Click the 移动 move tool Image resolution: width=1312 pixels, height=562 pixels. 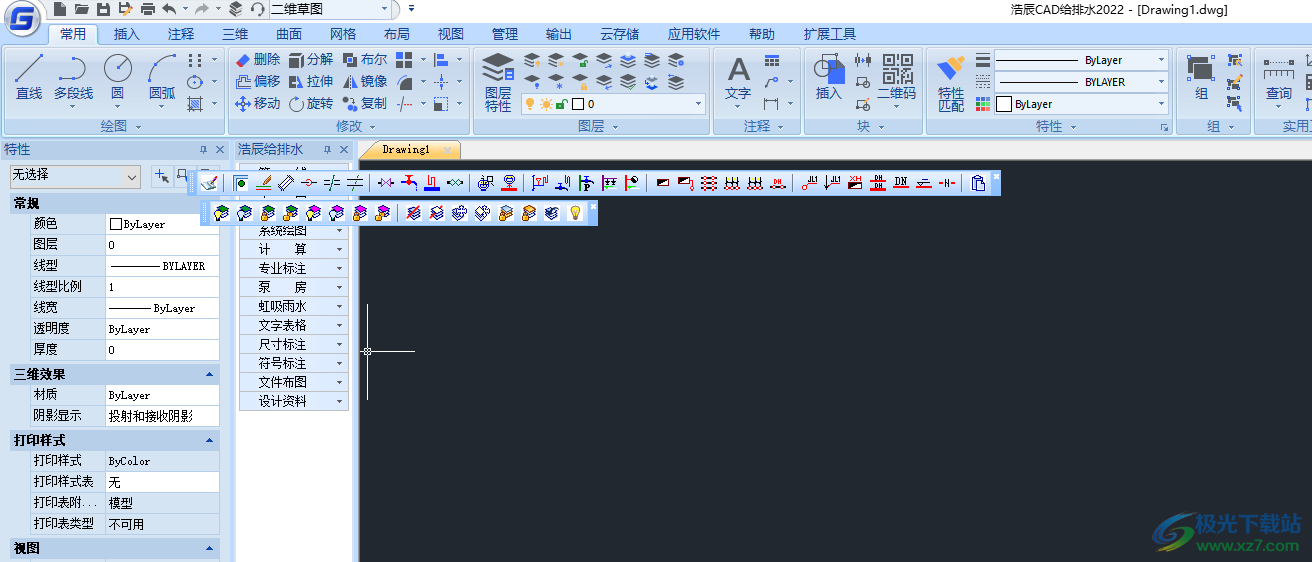(258, 104)
